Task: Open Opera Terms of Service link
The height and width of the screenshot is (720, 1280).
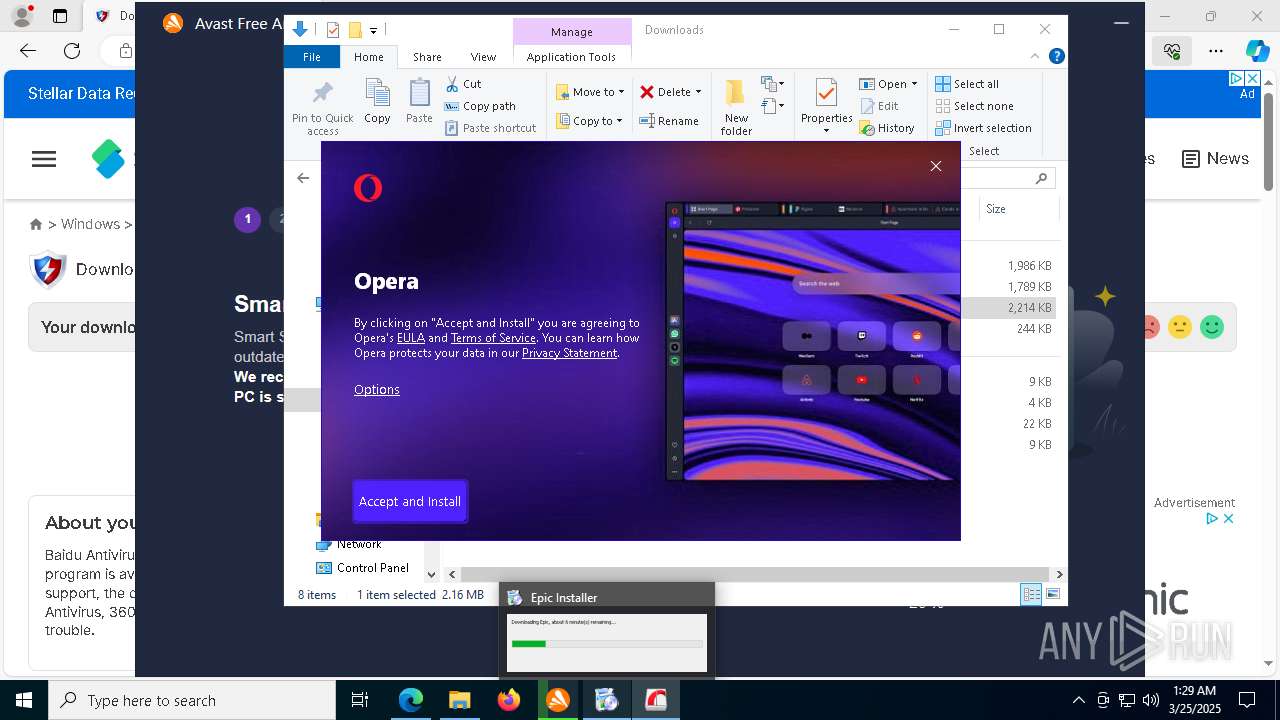Action: coord(493,338)
